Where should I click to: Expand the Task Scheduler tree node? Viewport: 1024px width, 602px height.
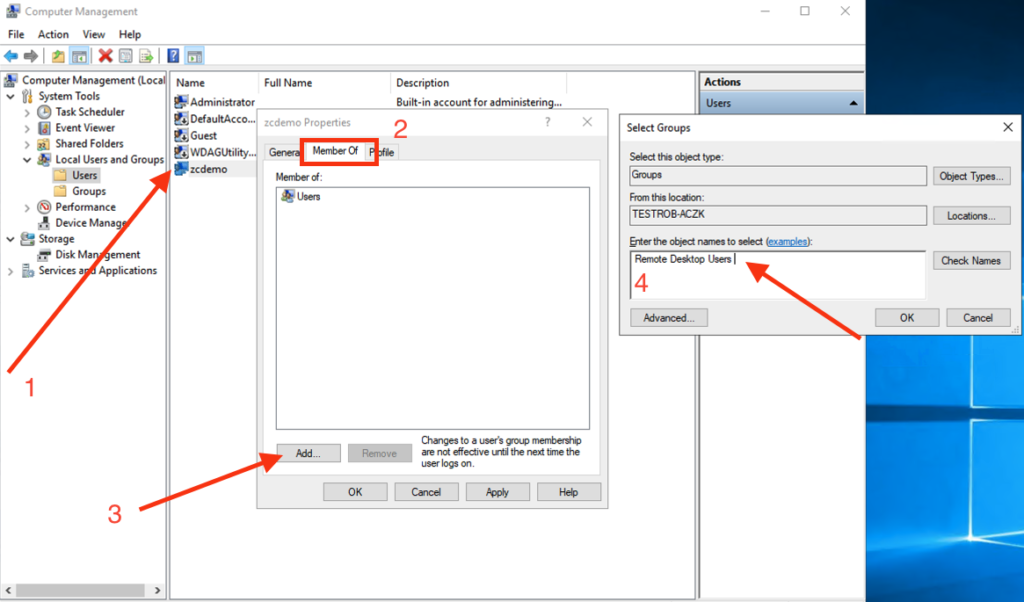coord(27,112)
